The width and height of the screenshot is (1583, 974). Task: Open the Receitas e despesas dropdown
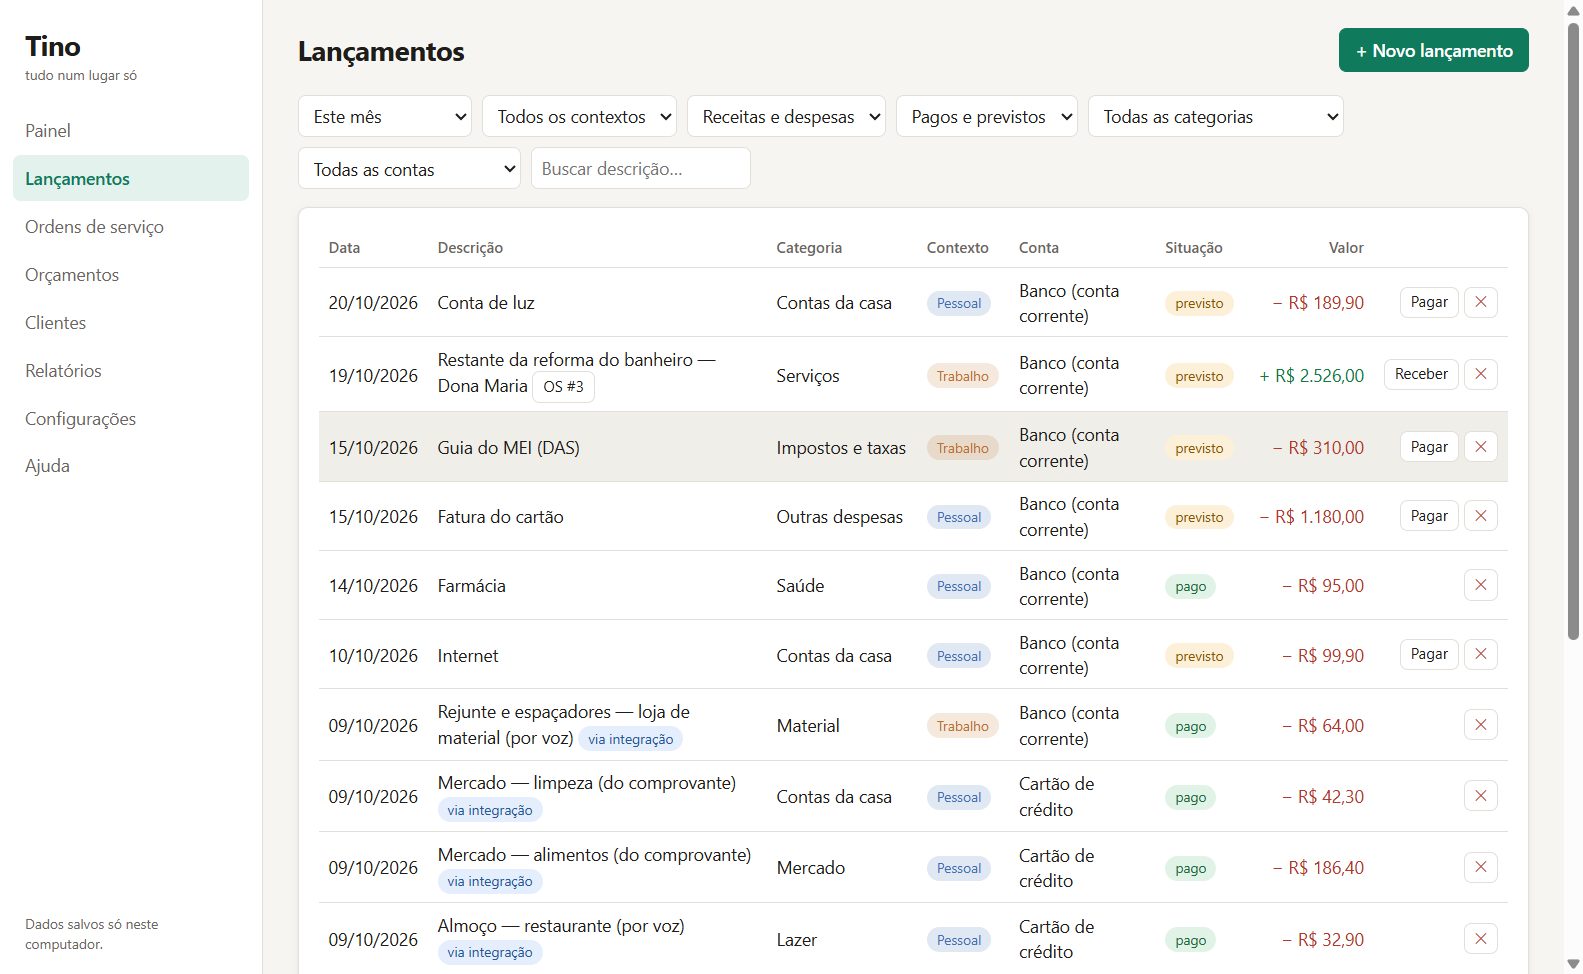point(786,116)
